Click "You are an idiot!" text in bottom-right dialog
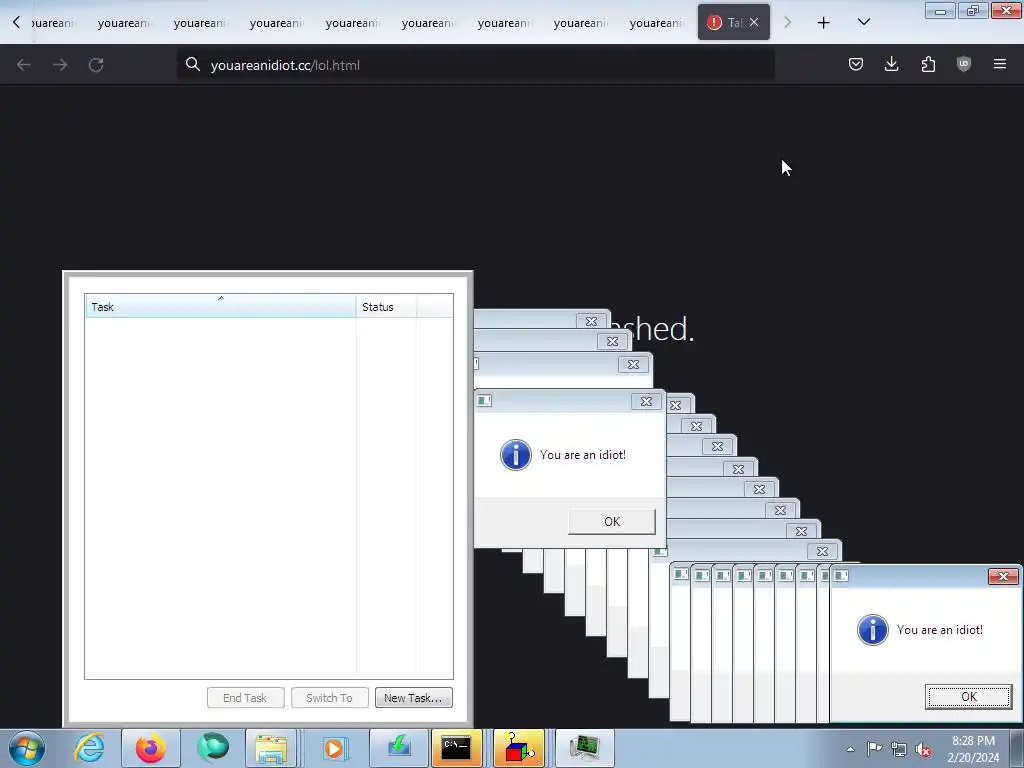1024x768 pixels. point(939,630)
